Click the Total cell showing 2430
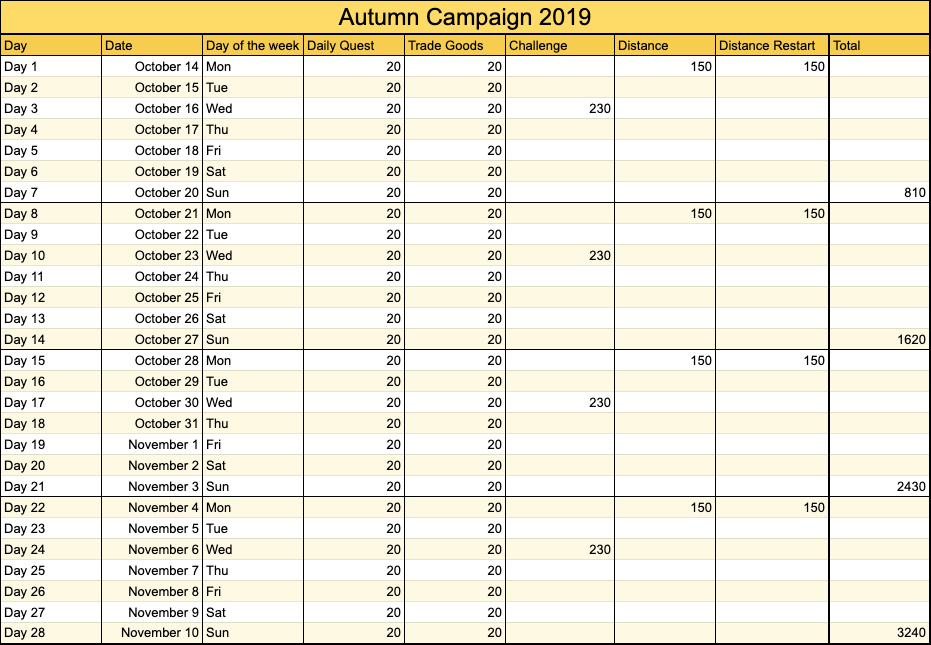Viewport: 931px width, 645px height. pyautogui.click(x=880, y=486)
